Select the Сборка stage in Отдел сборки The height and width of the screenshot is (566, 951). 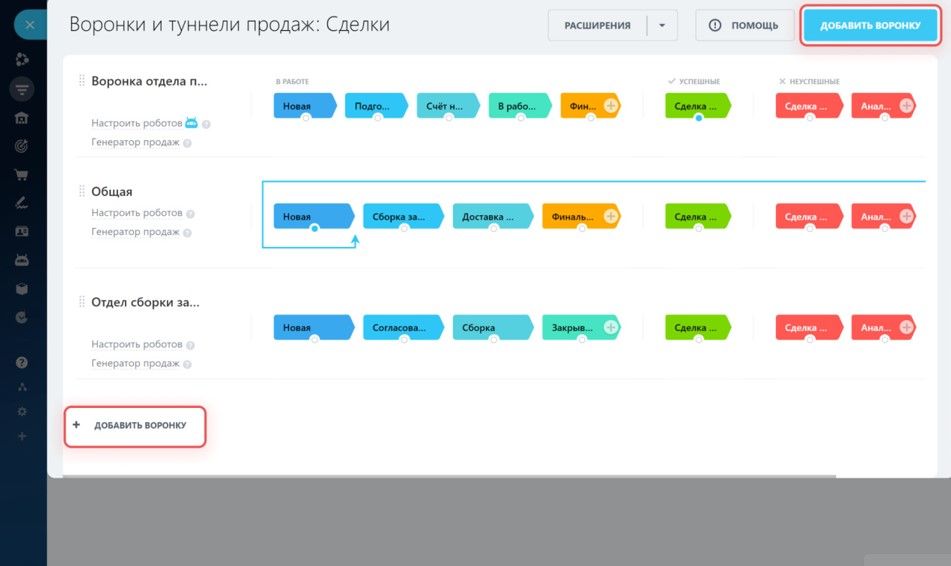point(492,327)
